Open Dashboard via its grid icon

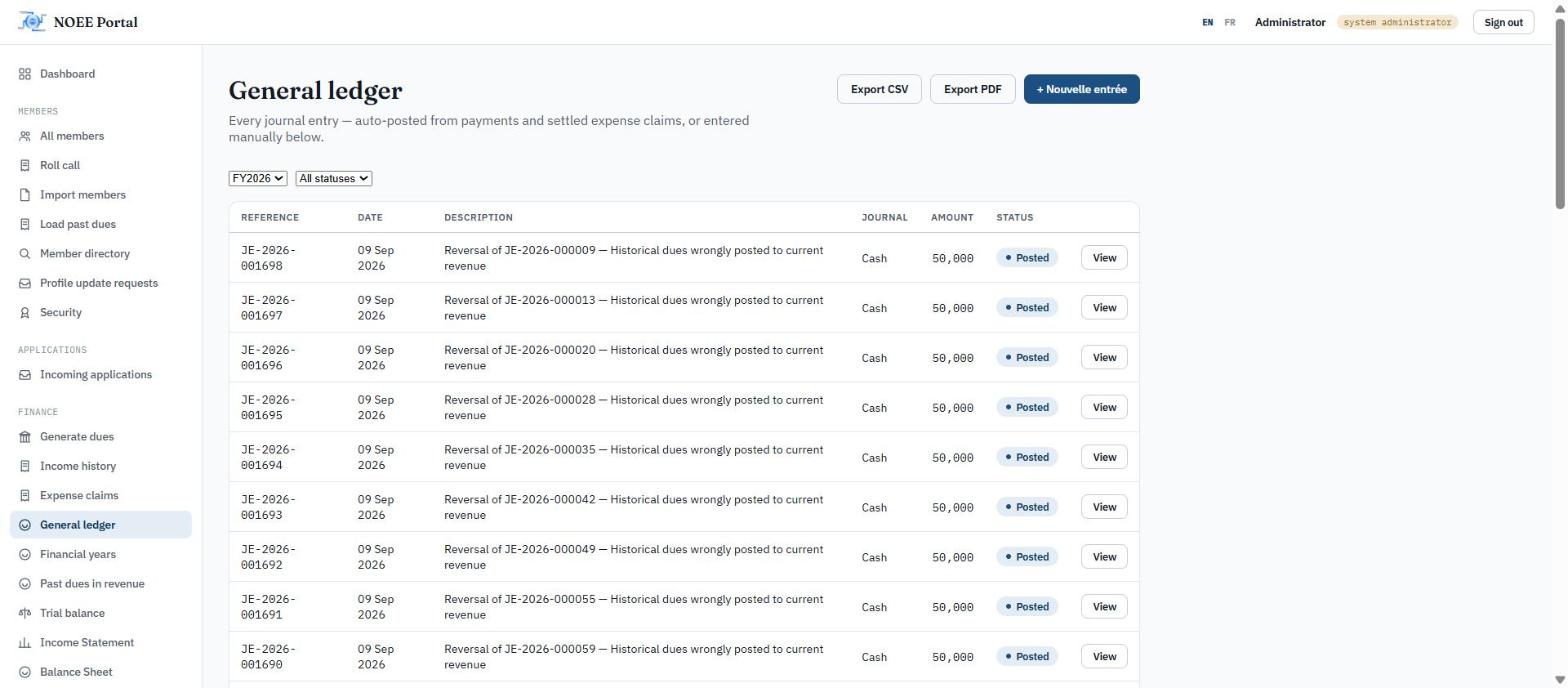(x=25, y=74)
